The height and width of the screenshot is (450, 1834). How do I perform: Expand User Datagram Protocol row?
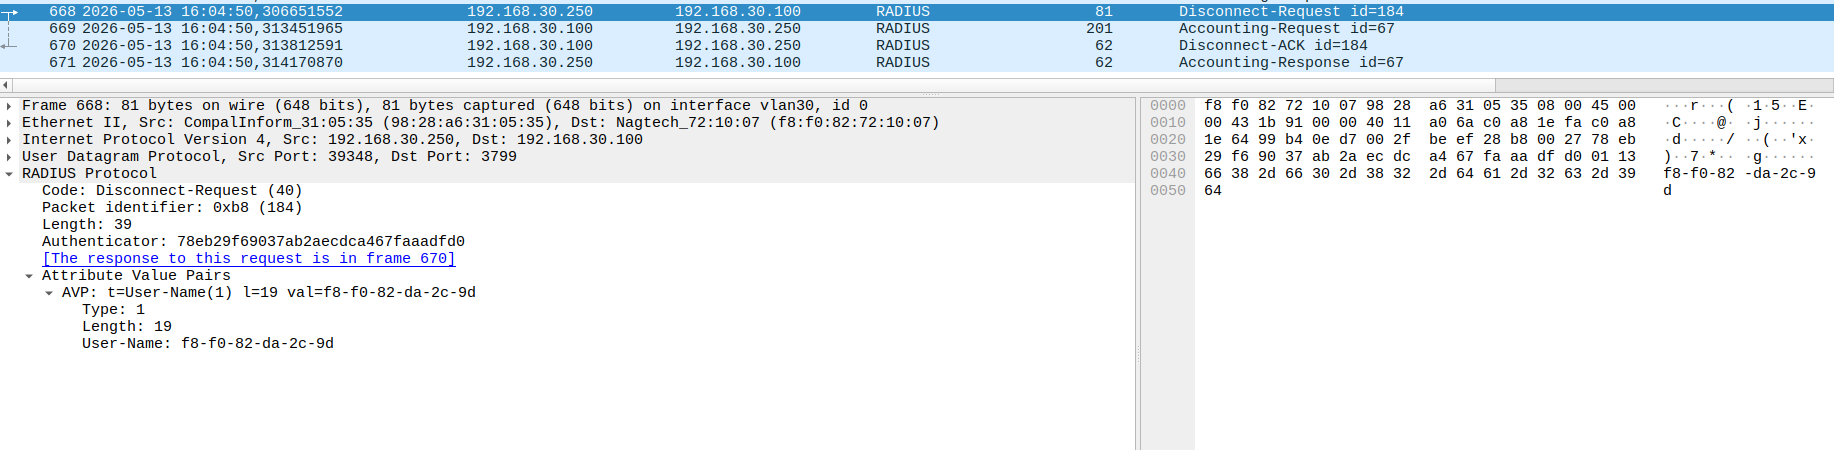tap(9, 157)
